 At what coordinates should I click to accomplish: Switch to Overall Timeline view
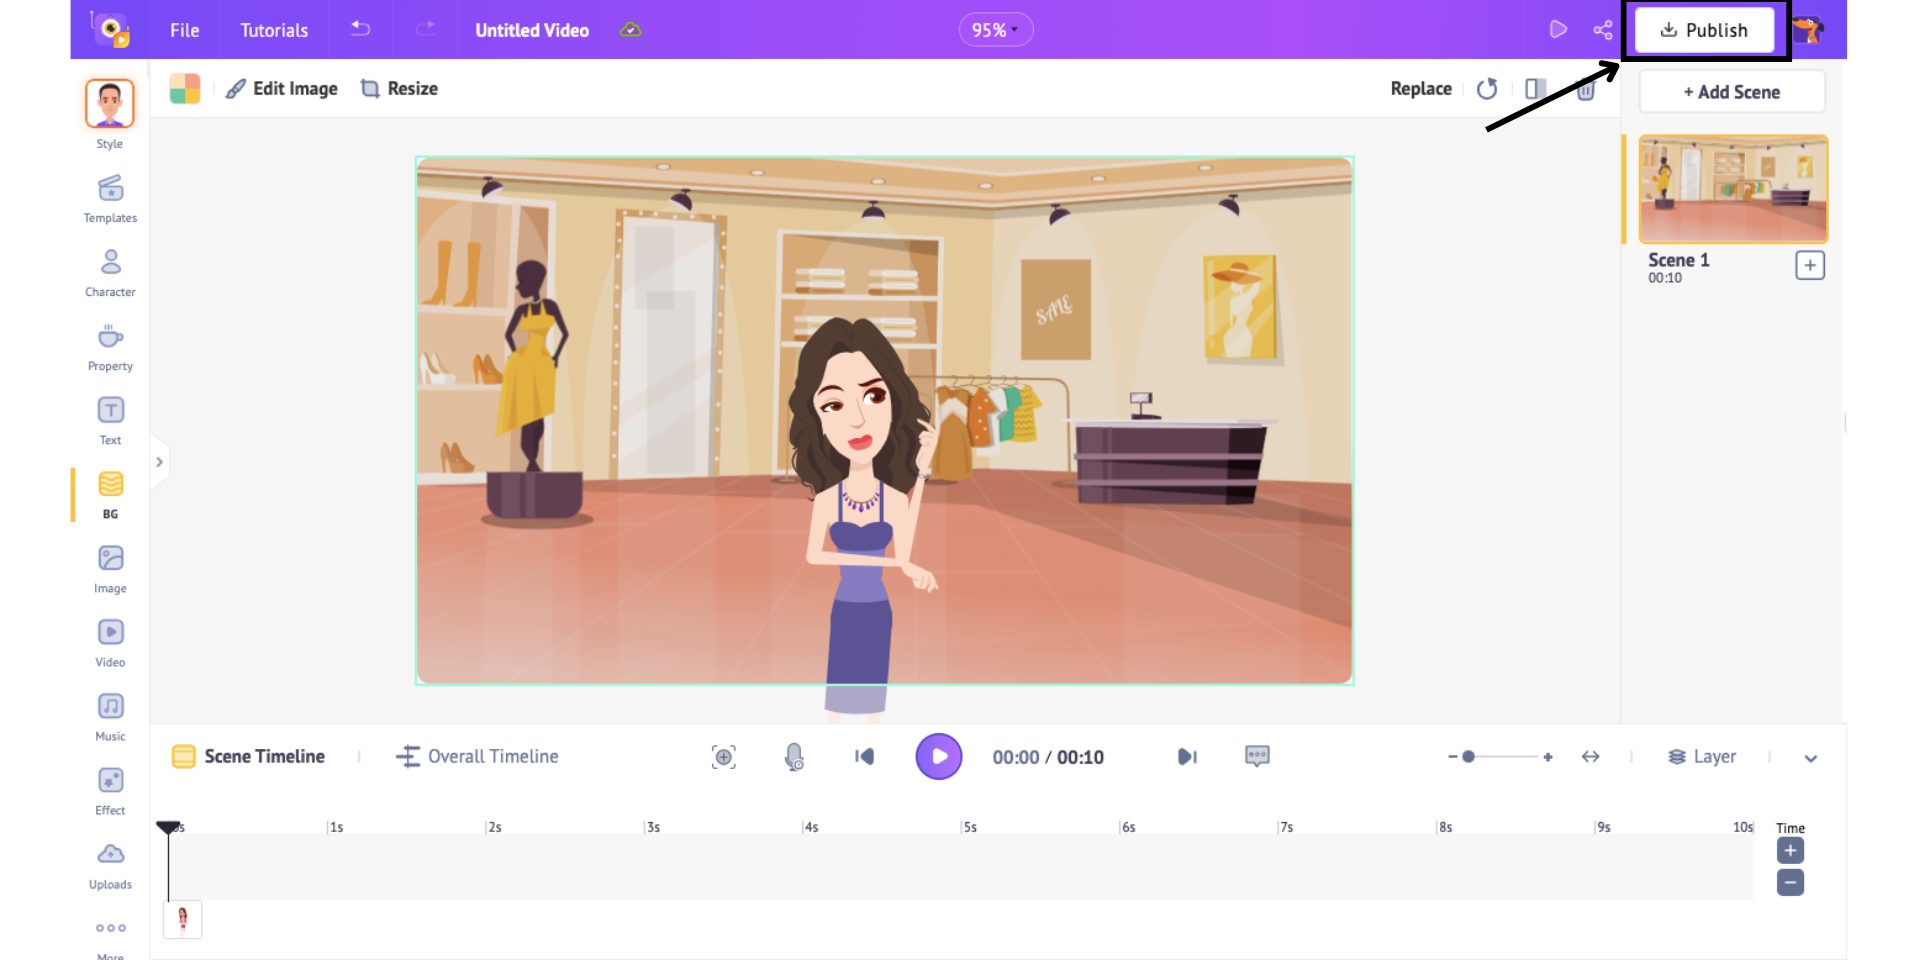[477, 757]
